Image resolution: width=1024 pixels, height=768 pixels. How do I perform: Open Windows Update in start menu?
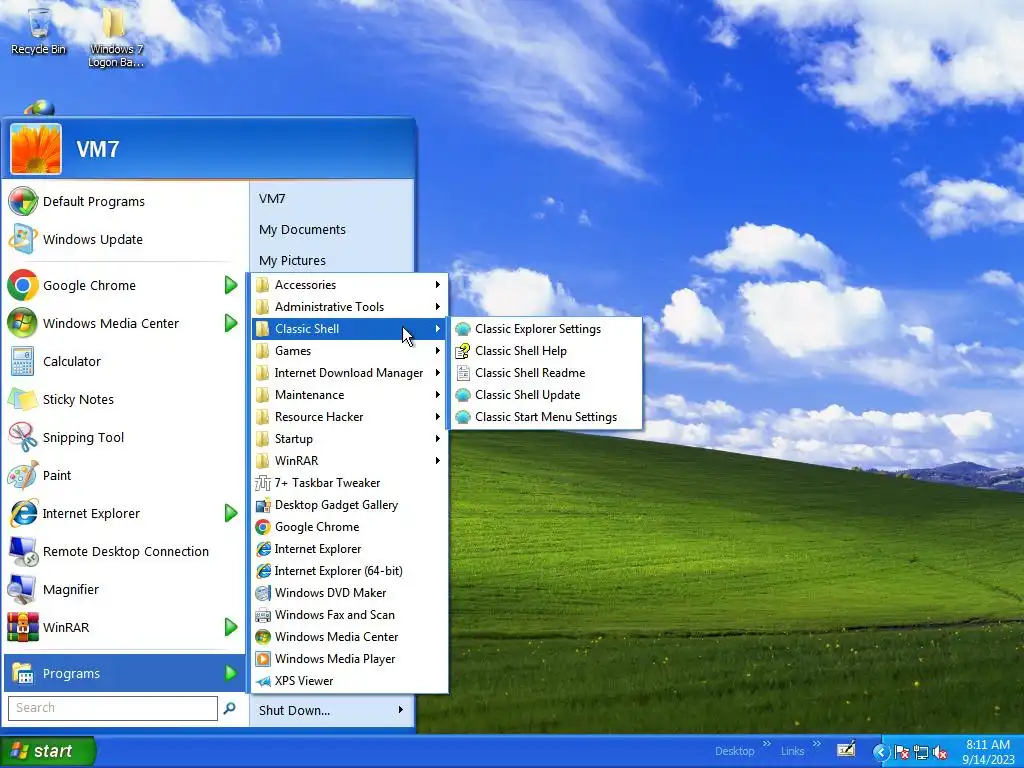tap(124, 239)
